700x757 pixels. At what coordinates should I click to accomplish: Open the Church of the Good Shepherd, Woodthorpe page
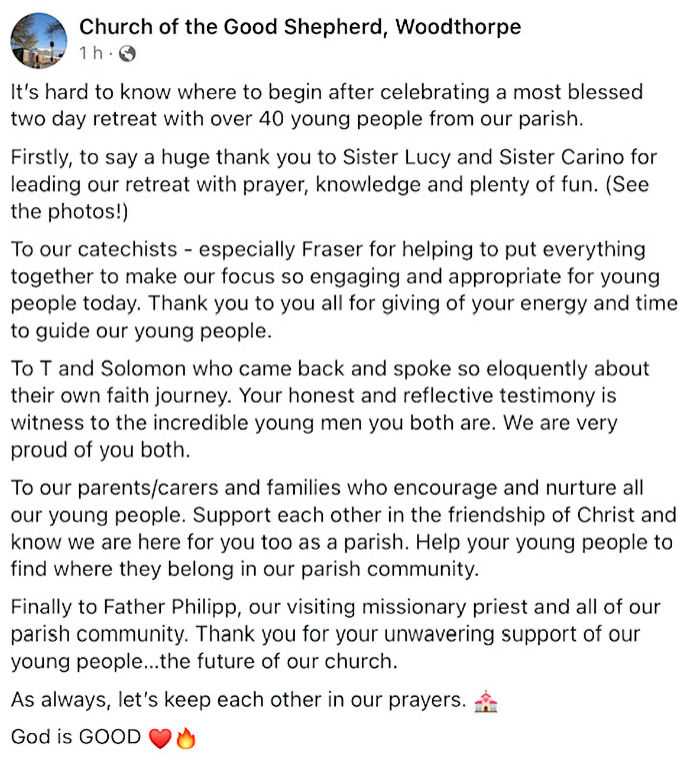click(300, 27)
